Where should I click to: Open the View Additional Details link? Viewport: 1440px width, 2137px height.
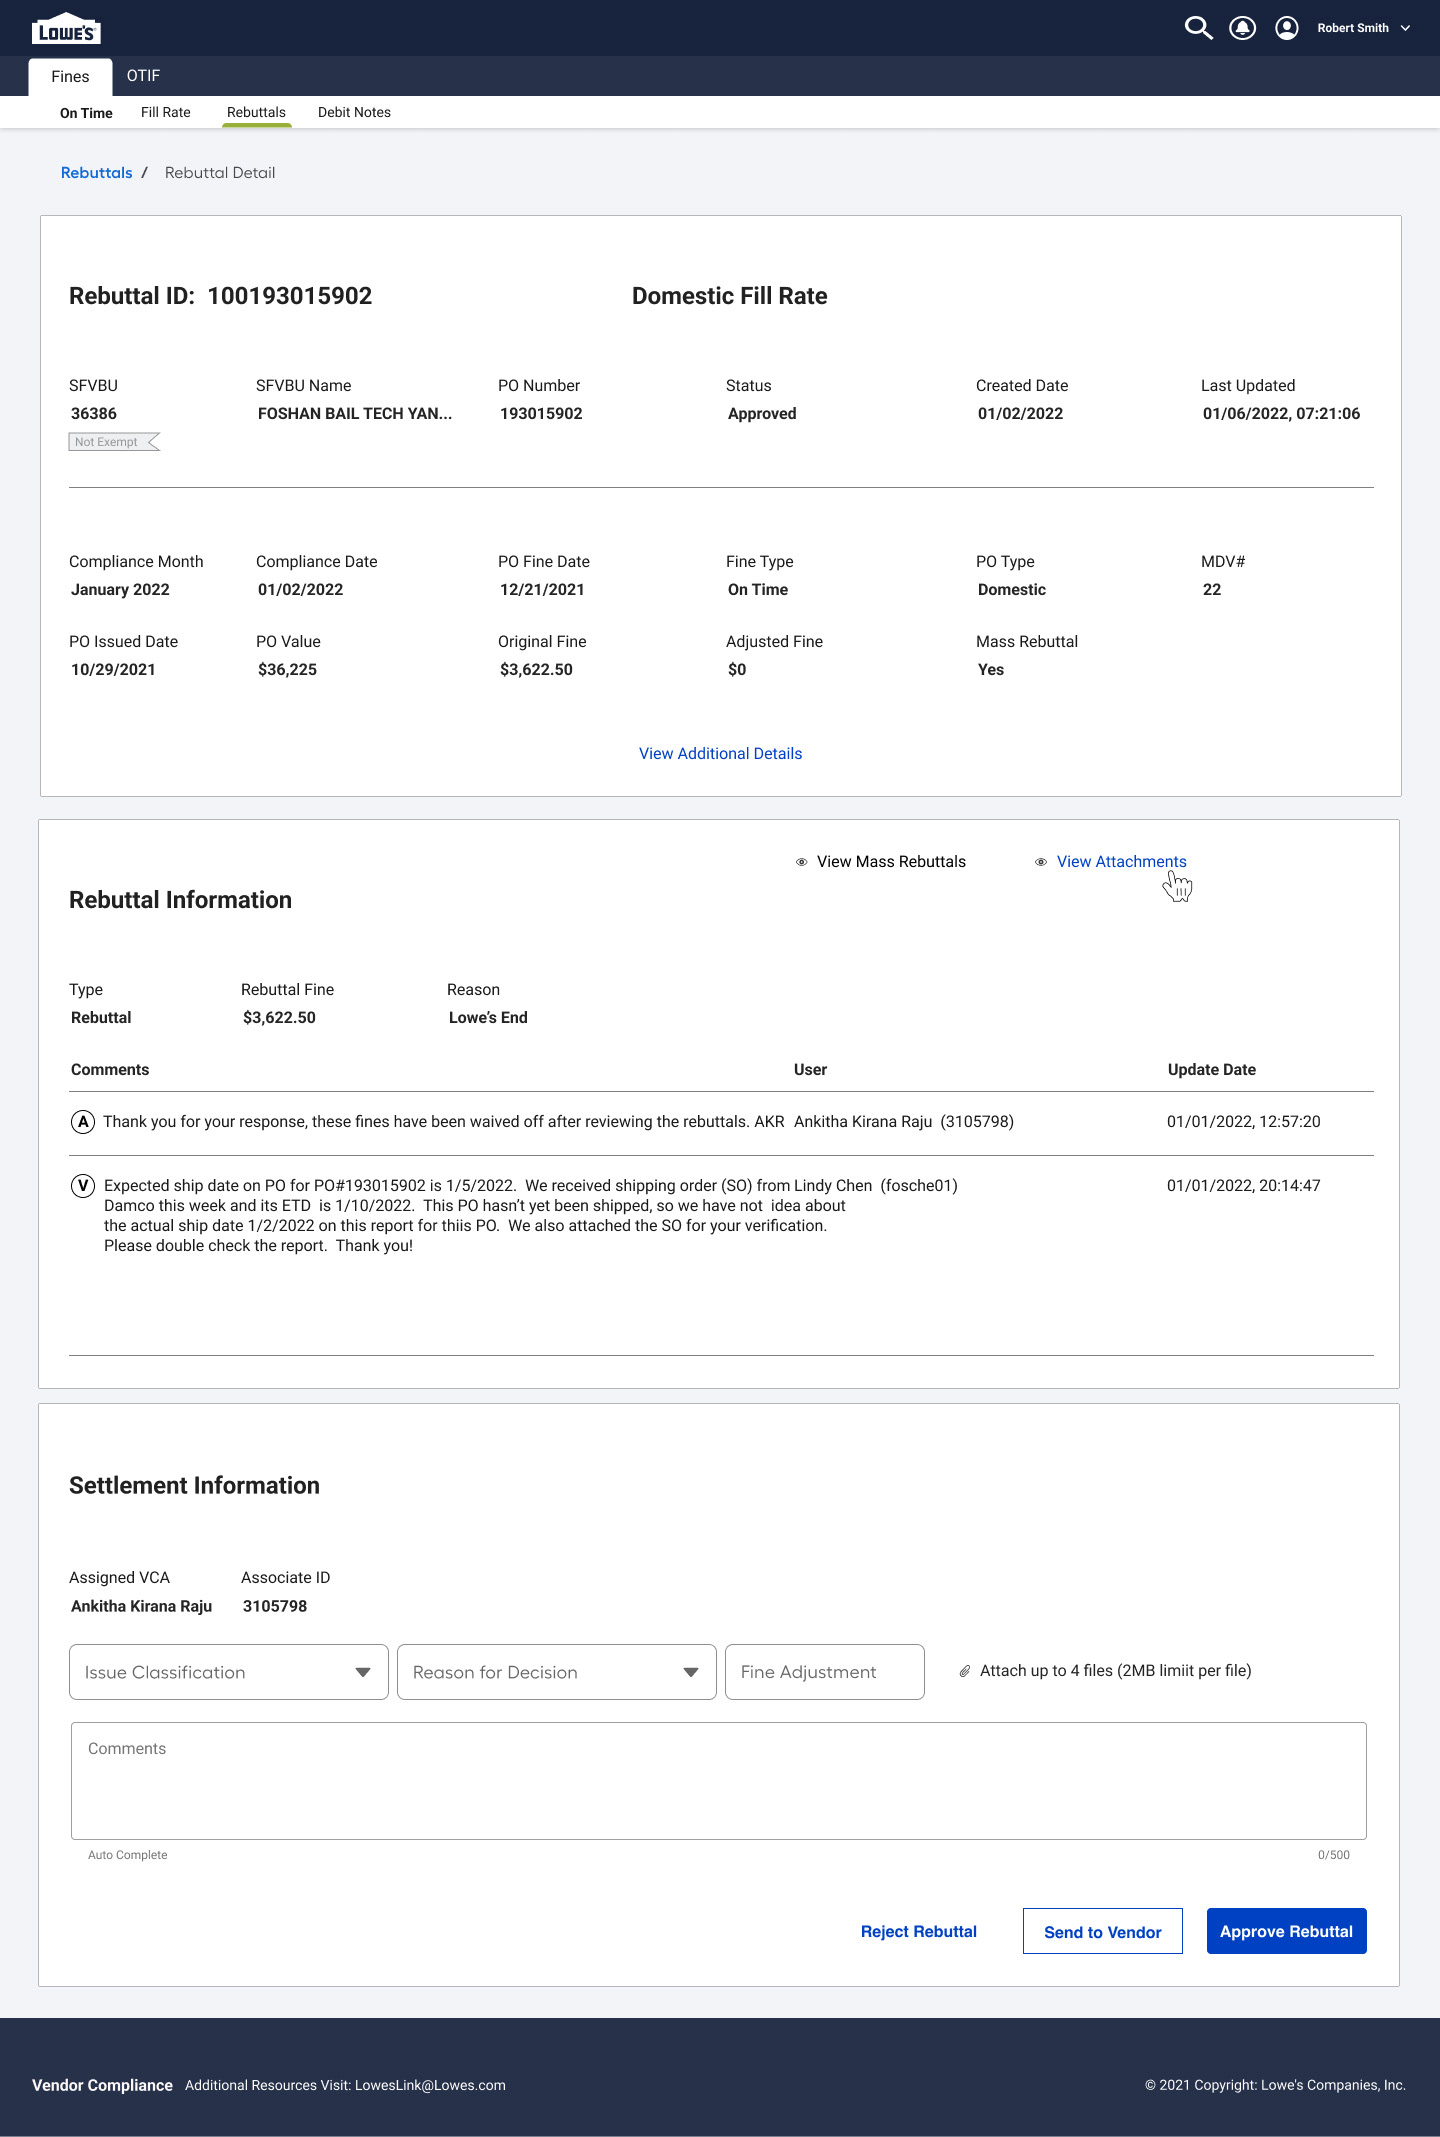coord(720,754)
